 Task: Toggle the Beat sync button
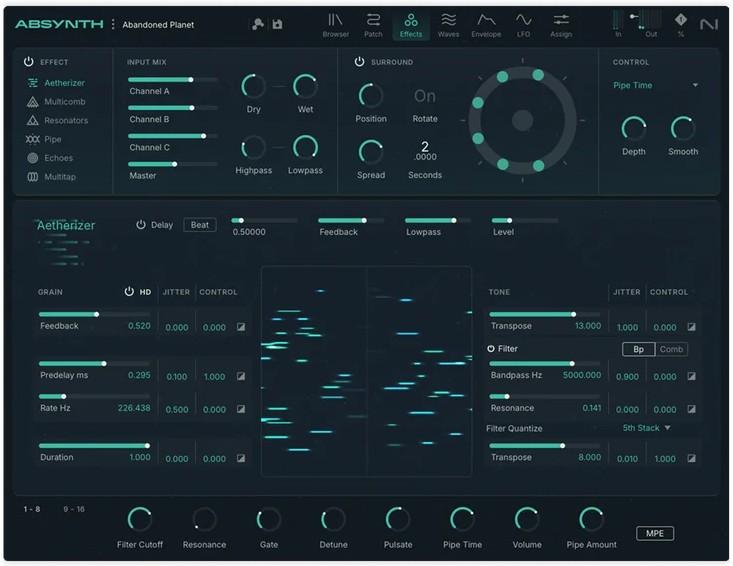click(x=200, y=225)
